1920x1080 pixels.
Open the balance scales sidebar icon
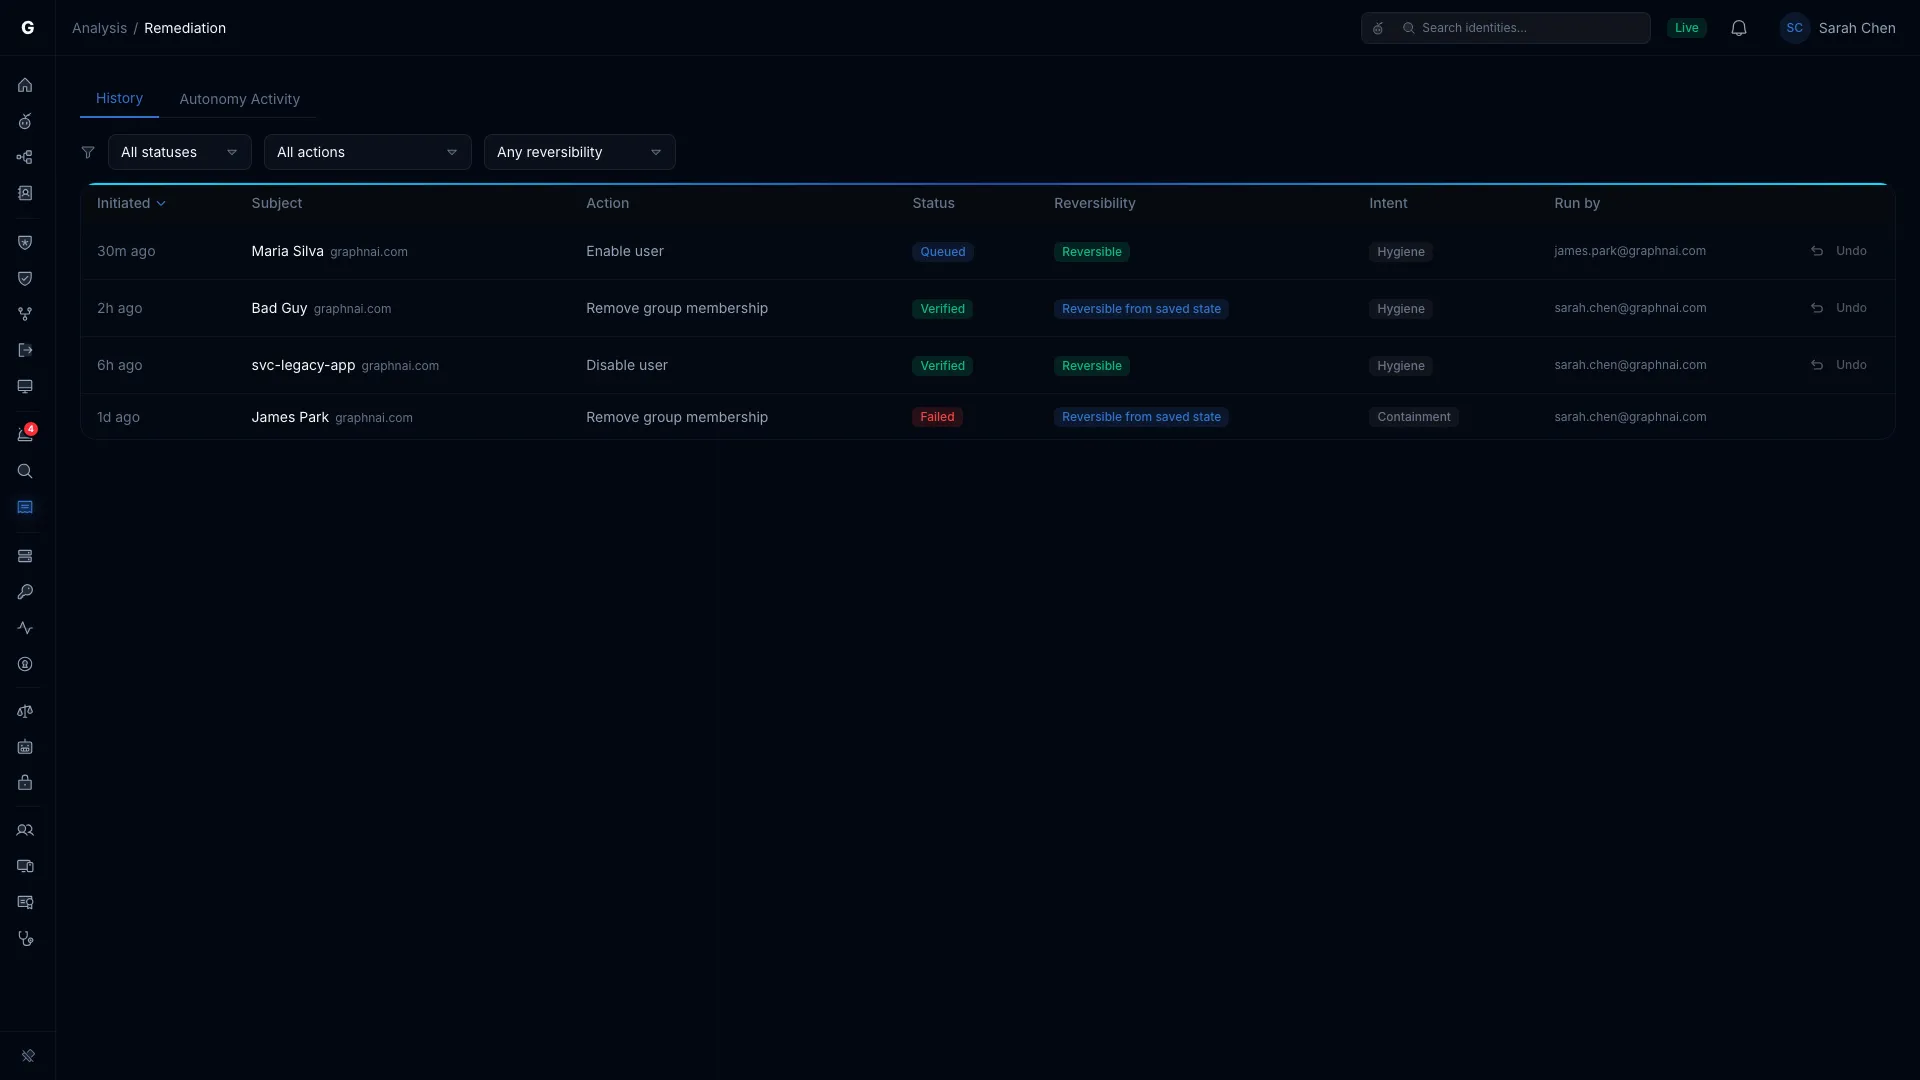coord(25,711)
